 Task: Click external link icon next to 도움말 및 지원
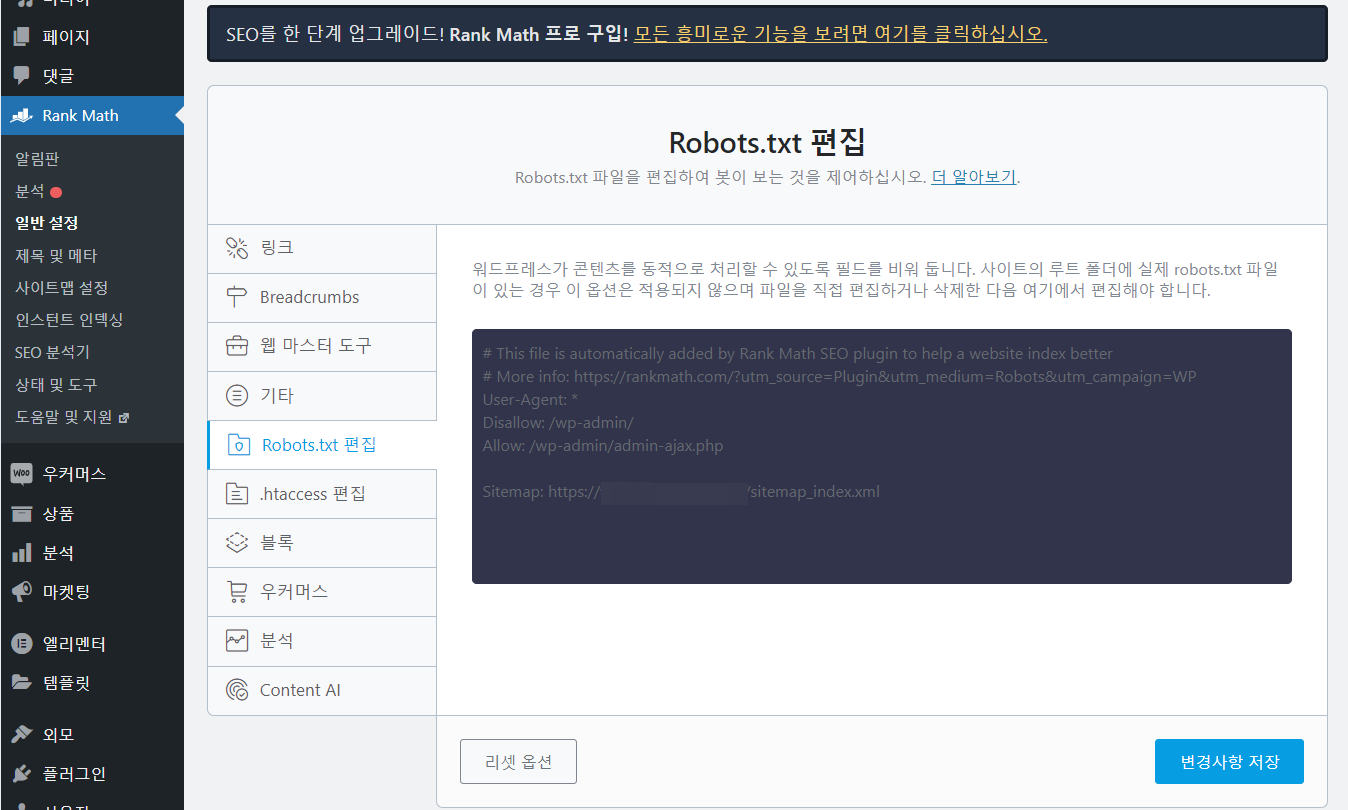point(124,418)
